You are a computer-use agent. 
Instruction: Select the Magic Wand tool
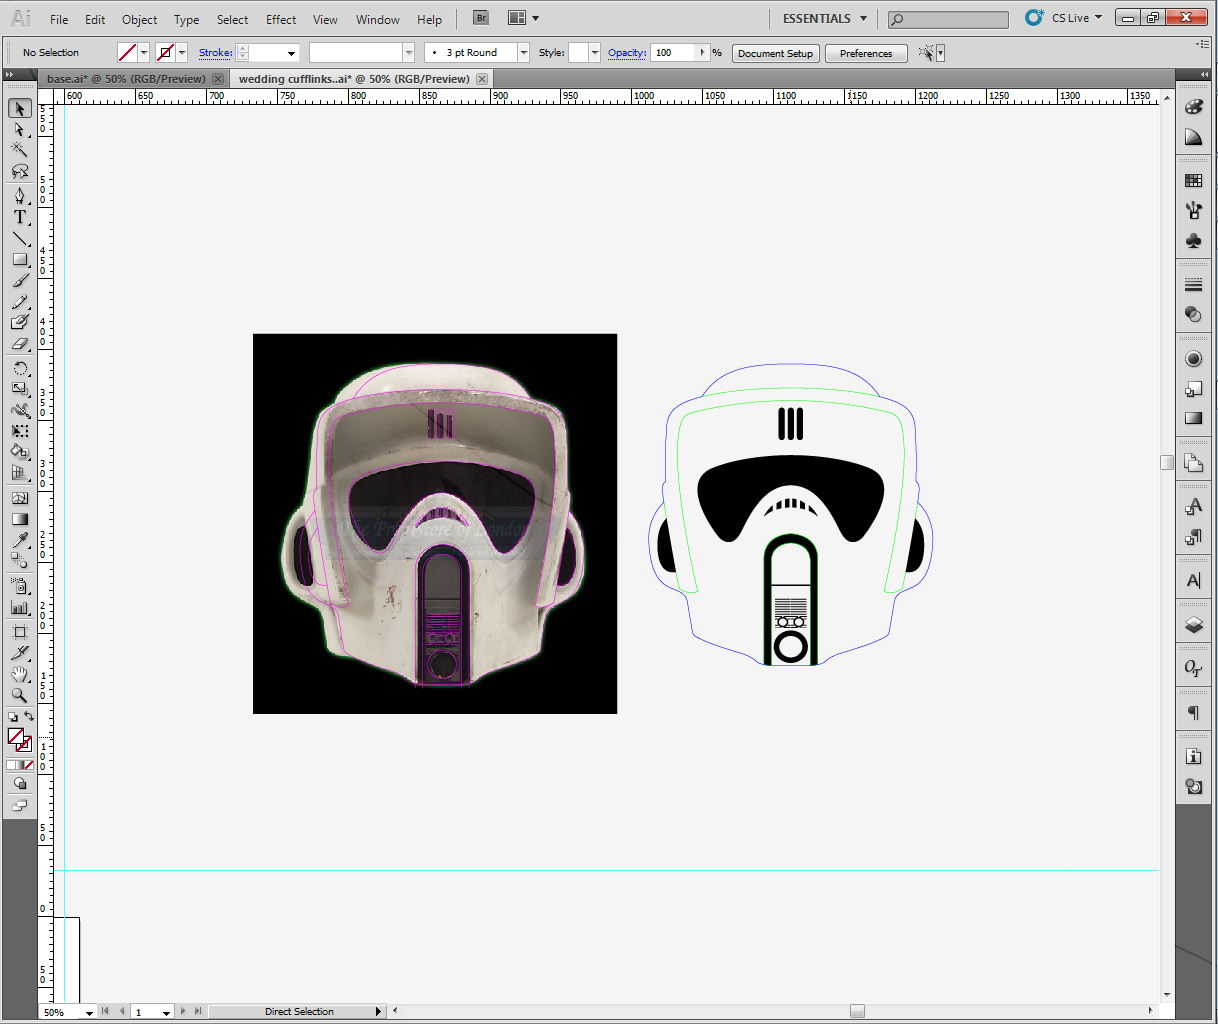click(x=19, y=150)
